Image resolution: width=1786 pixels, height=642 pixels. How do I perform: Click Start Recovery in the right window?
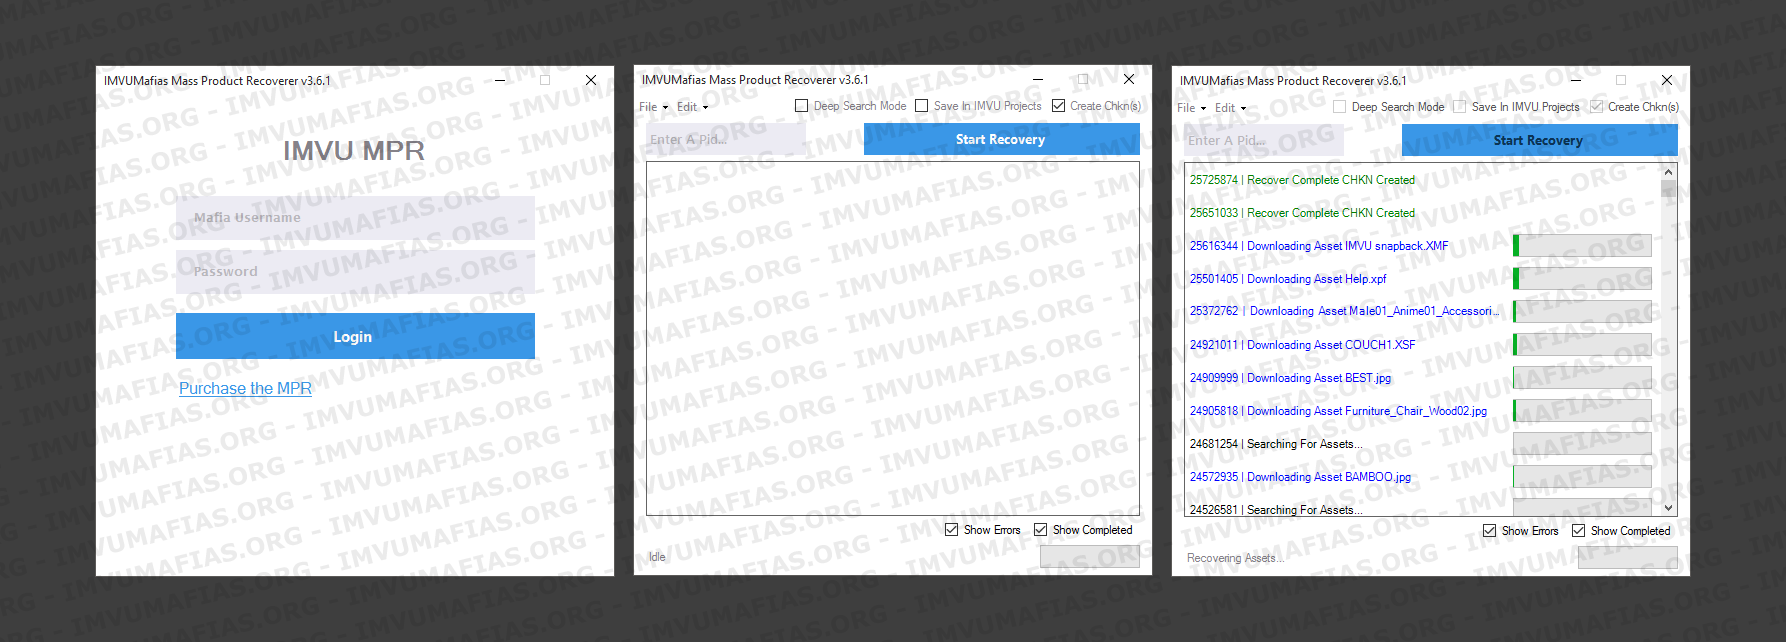click(1539, 140)
